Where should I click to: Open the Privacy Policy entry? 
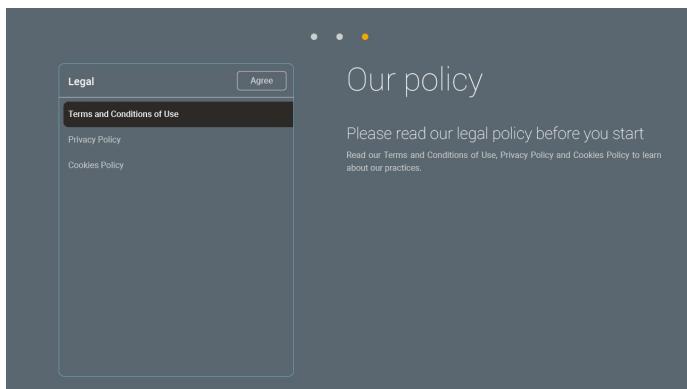click(94, 140)
